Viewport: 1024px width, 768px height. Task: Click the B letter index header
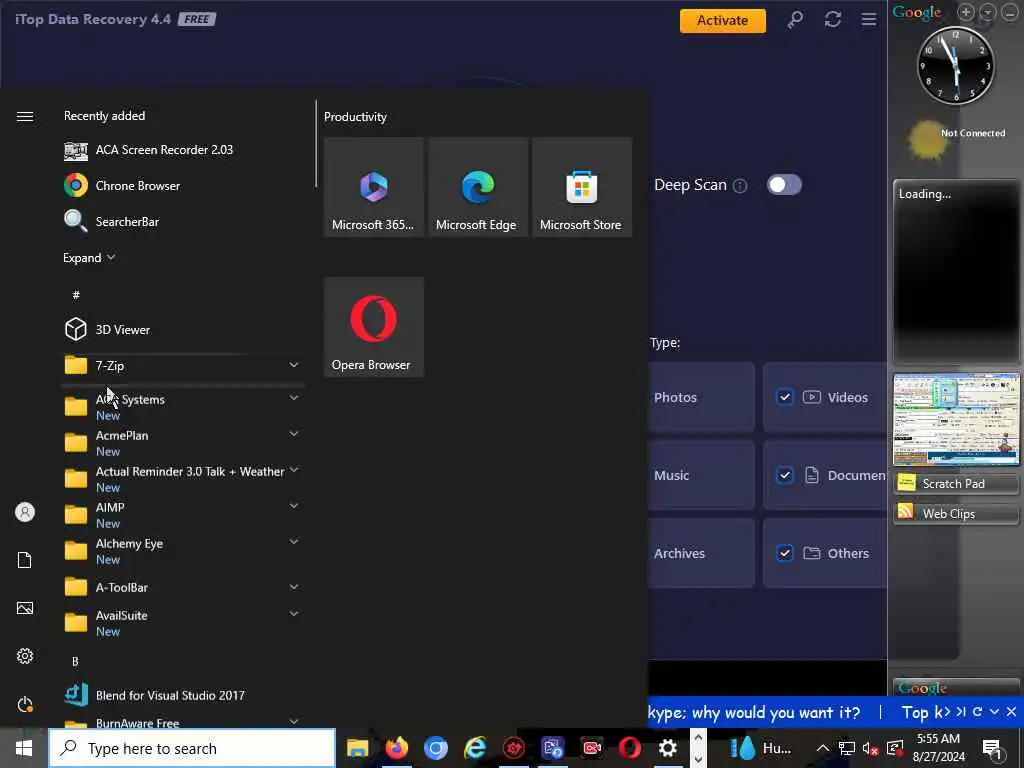pos(75,662)
